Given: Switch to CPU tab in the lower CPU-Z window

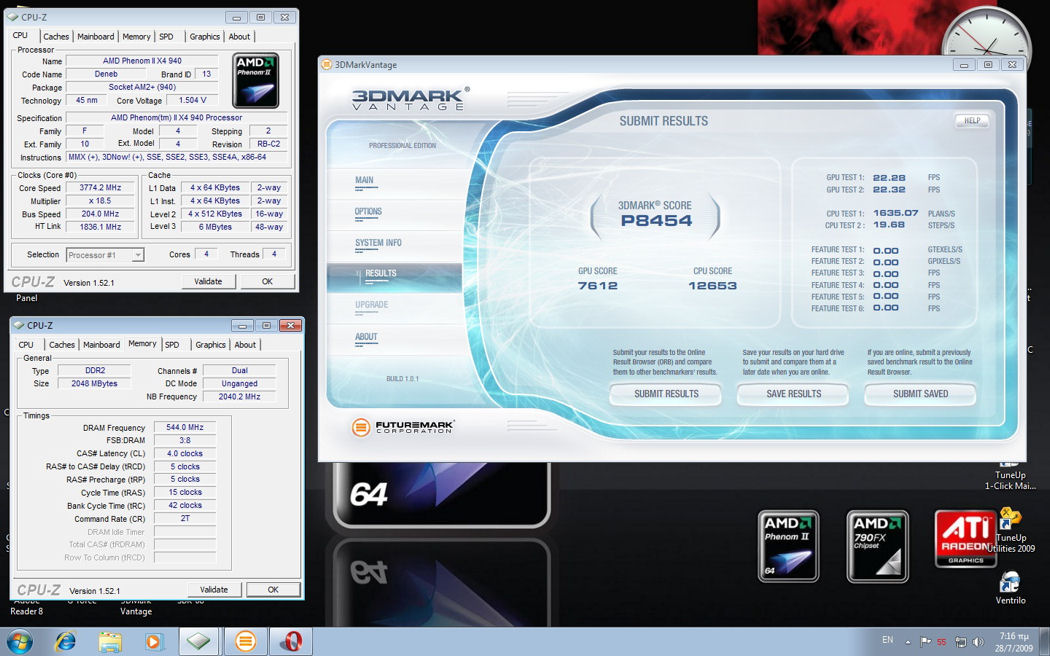Looking at the screenshot, I should point(26,345).
